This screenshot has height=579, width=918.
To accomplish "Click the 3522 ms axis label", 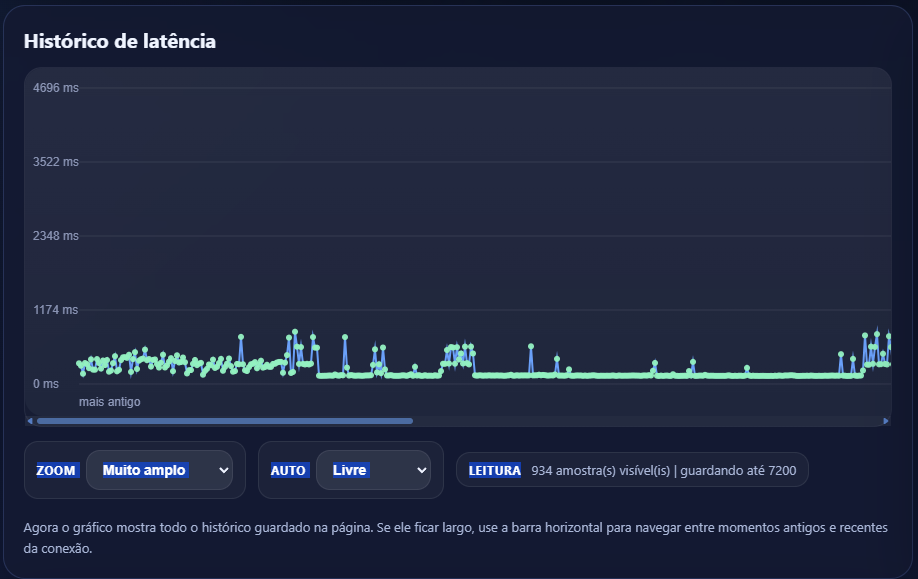I will pos(56,162).
